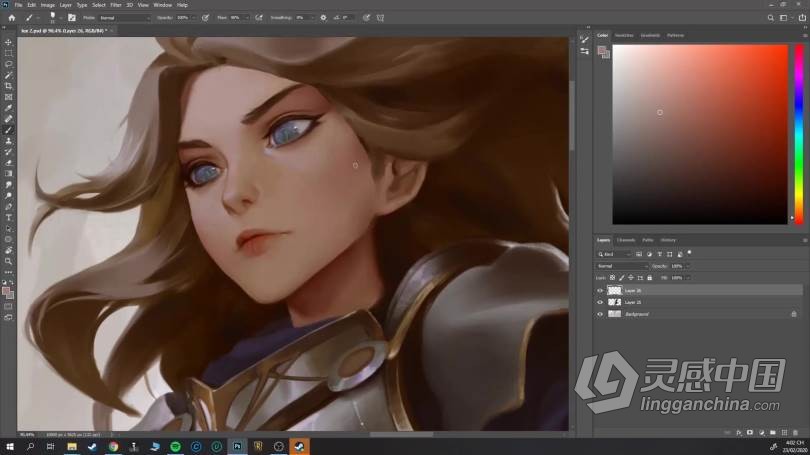Viewport: 810px width, 455px height.
Task: Select the Type tool
Action: click(8, 217)
